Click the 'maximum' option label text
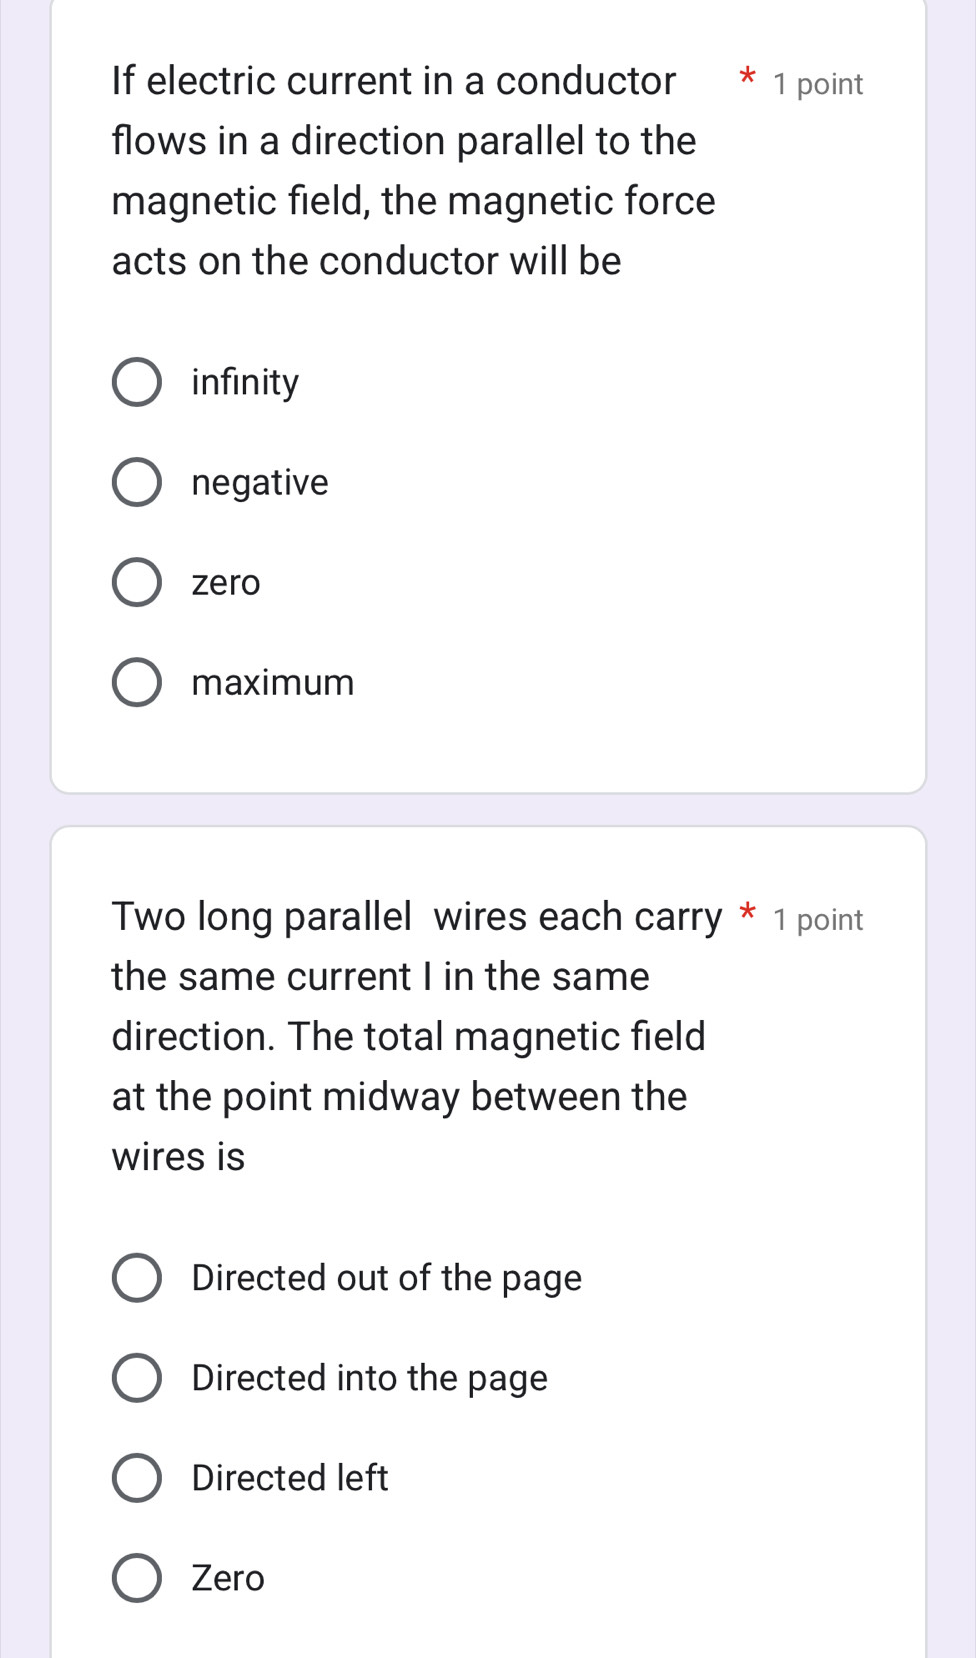This screenshot has height=1658, width=976. [273, 683]
